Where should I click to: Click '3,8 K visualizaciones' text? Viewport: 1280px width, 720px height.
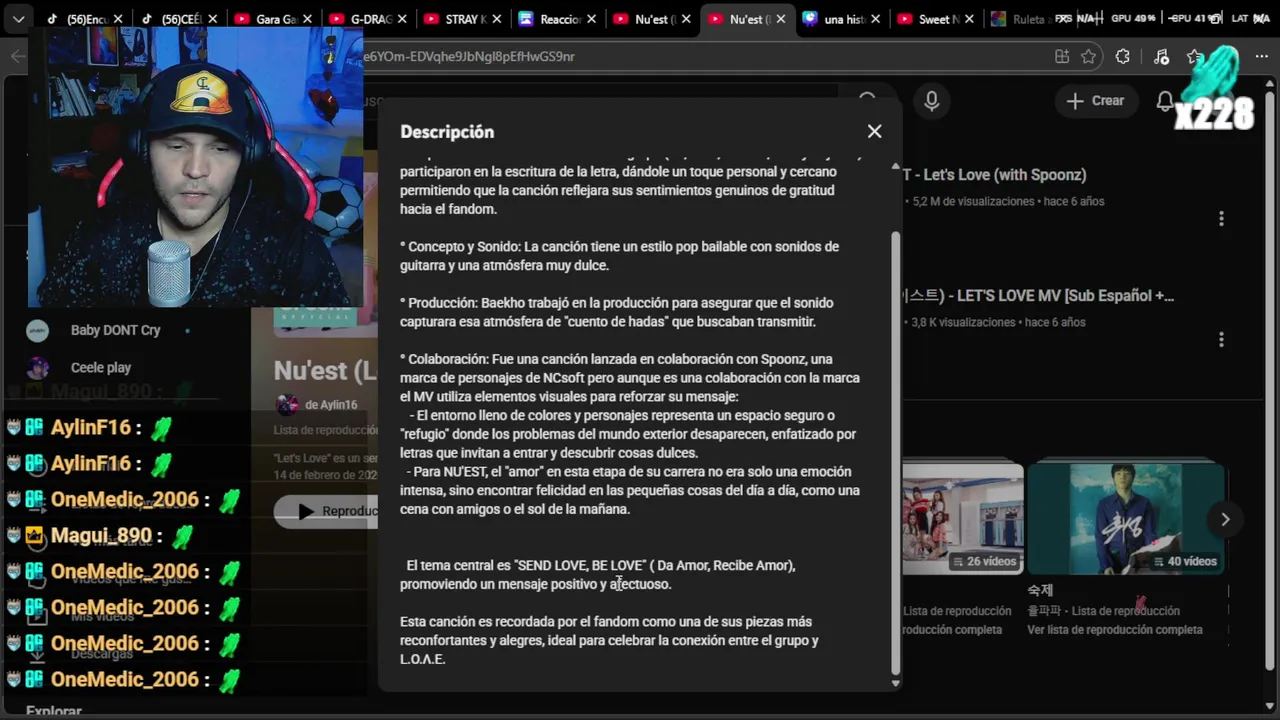tap(963, 323)
